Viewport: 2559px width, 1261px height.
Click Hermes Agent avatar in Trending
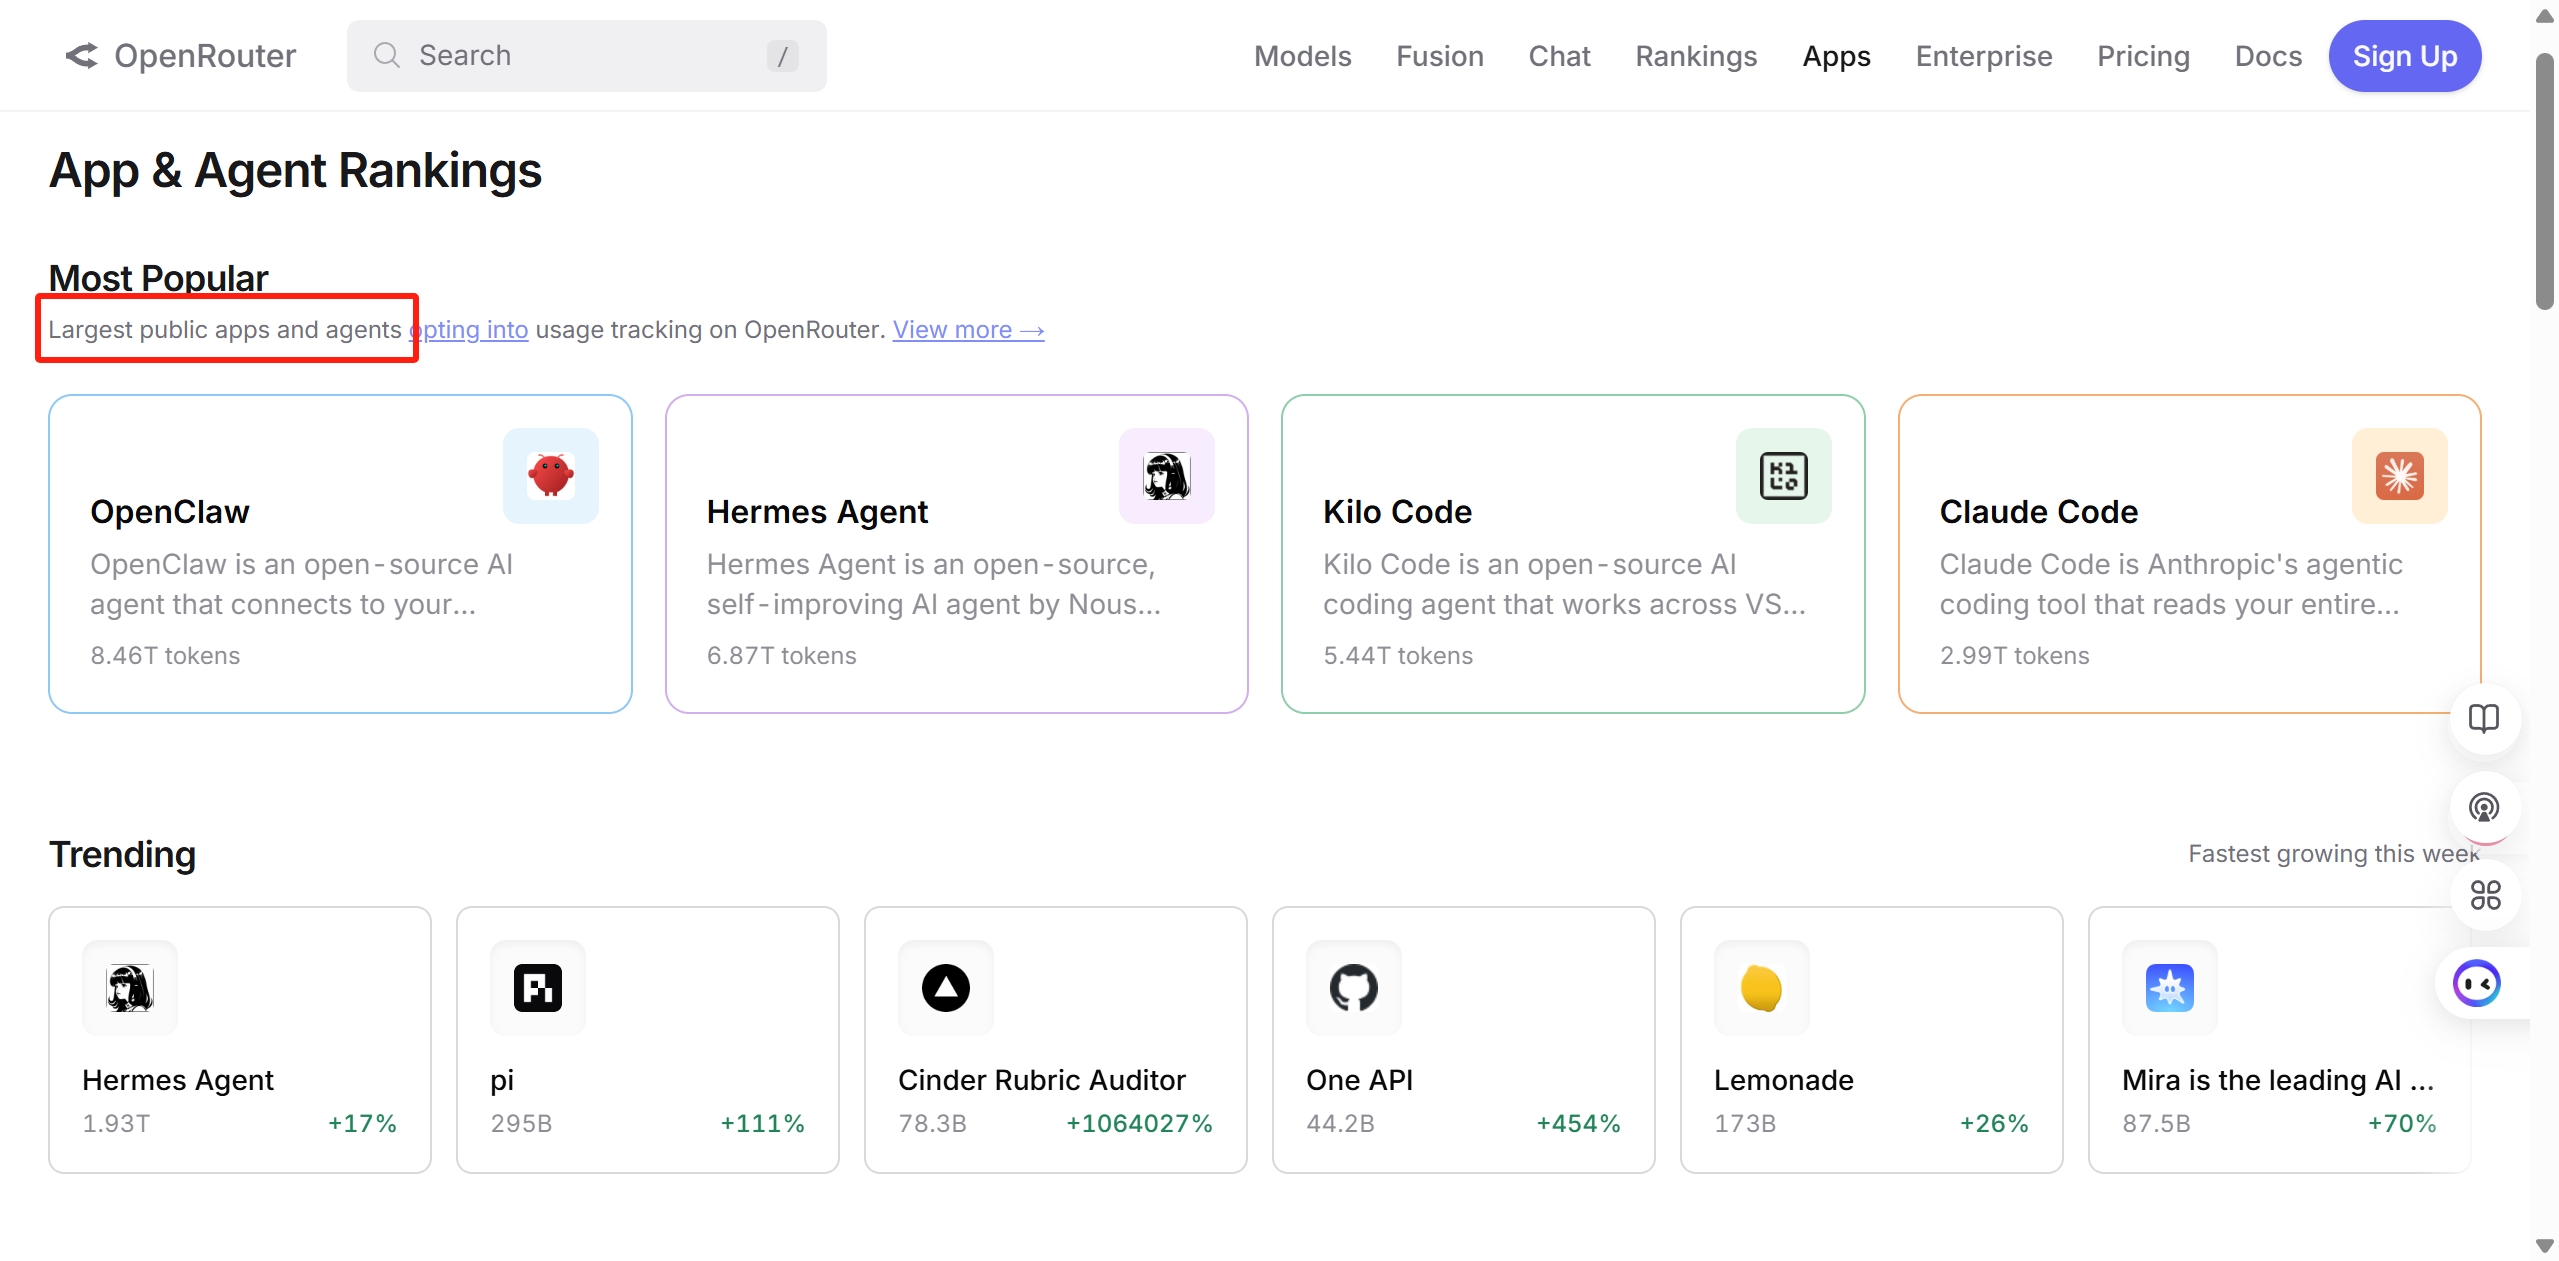(x=130, y=988)
